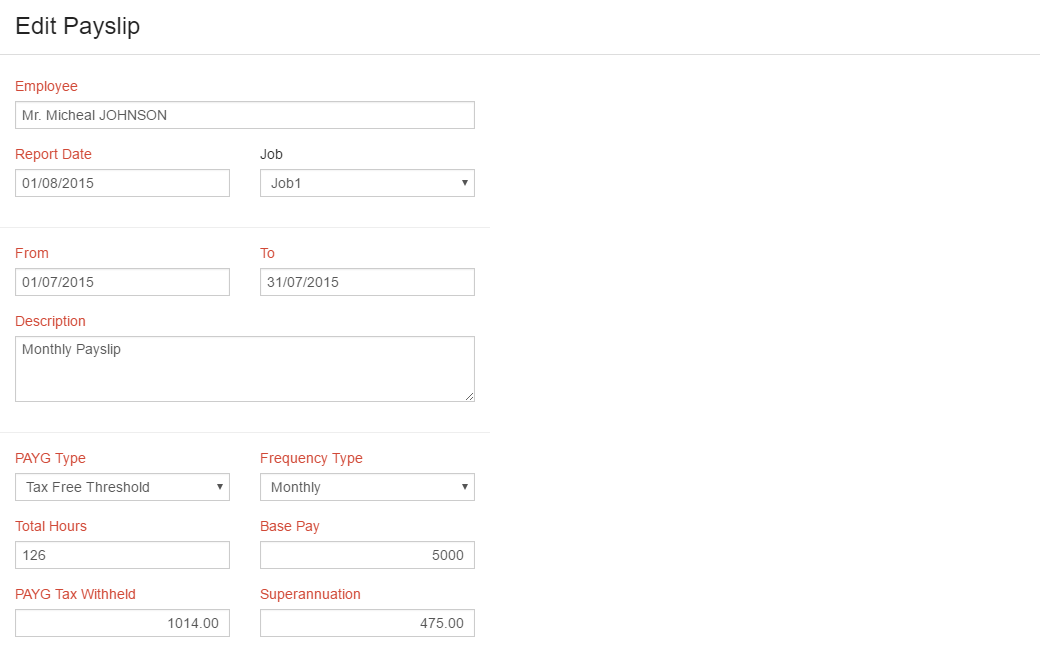Viewport: 1040px width, 650px height.
Task: Open the Job dropdown
Action: pyautogui.click(x=366, y=183)
